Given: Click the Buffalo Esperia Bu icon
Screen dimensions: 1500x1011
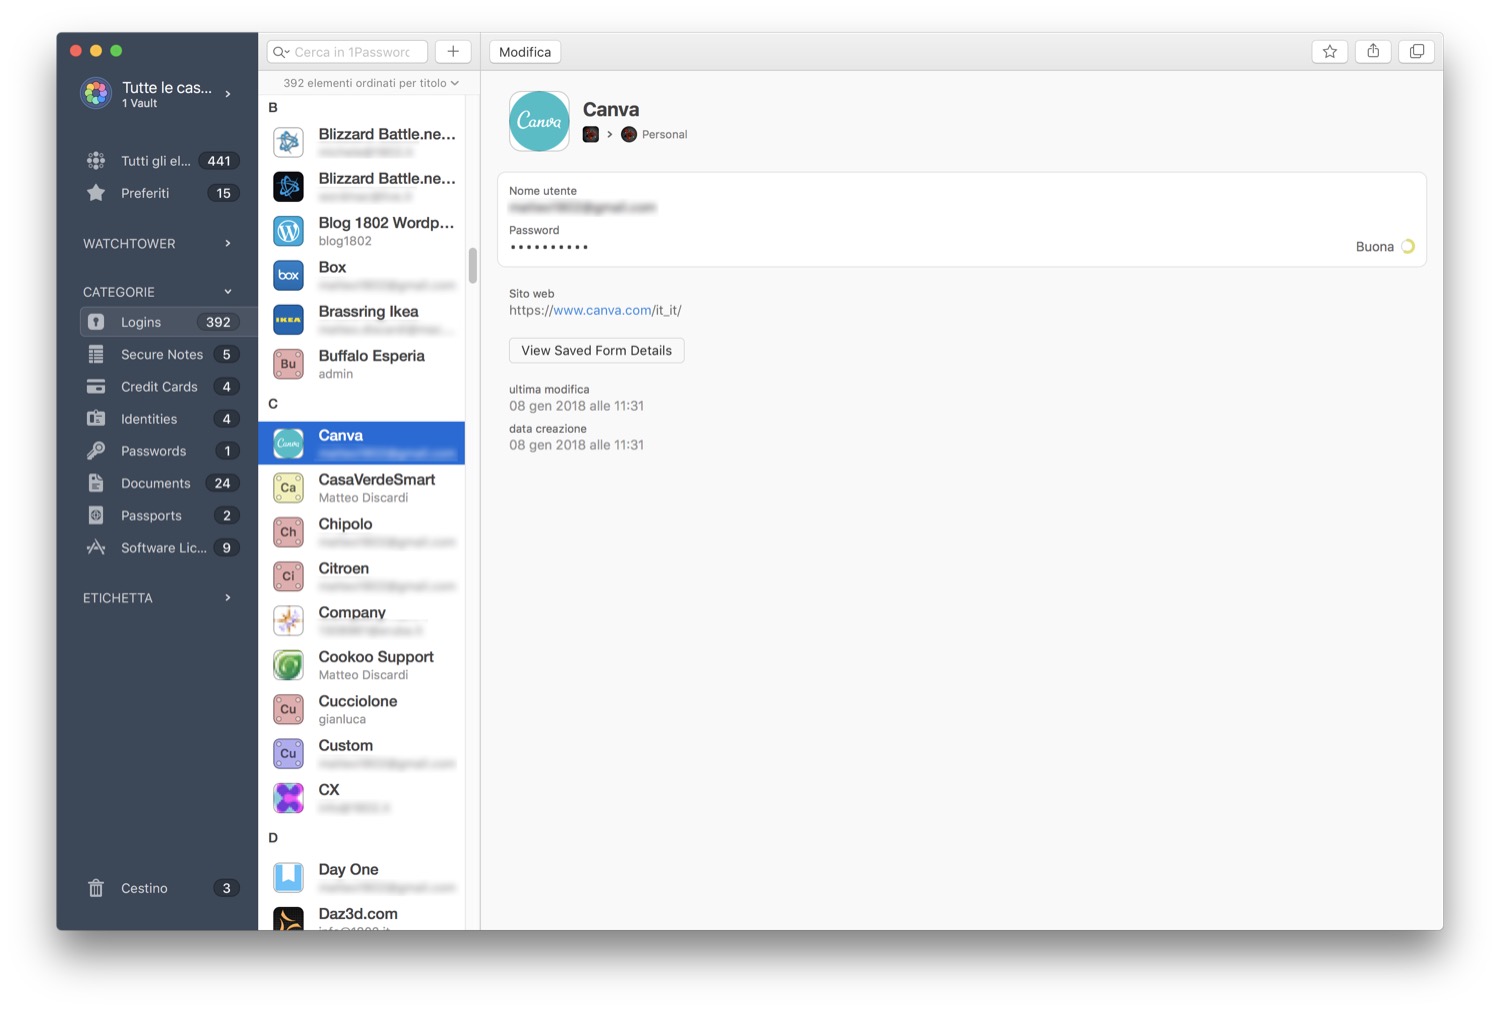Looking at the screenshot, I should pos(289,364).
